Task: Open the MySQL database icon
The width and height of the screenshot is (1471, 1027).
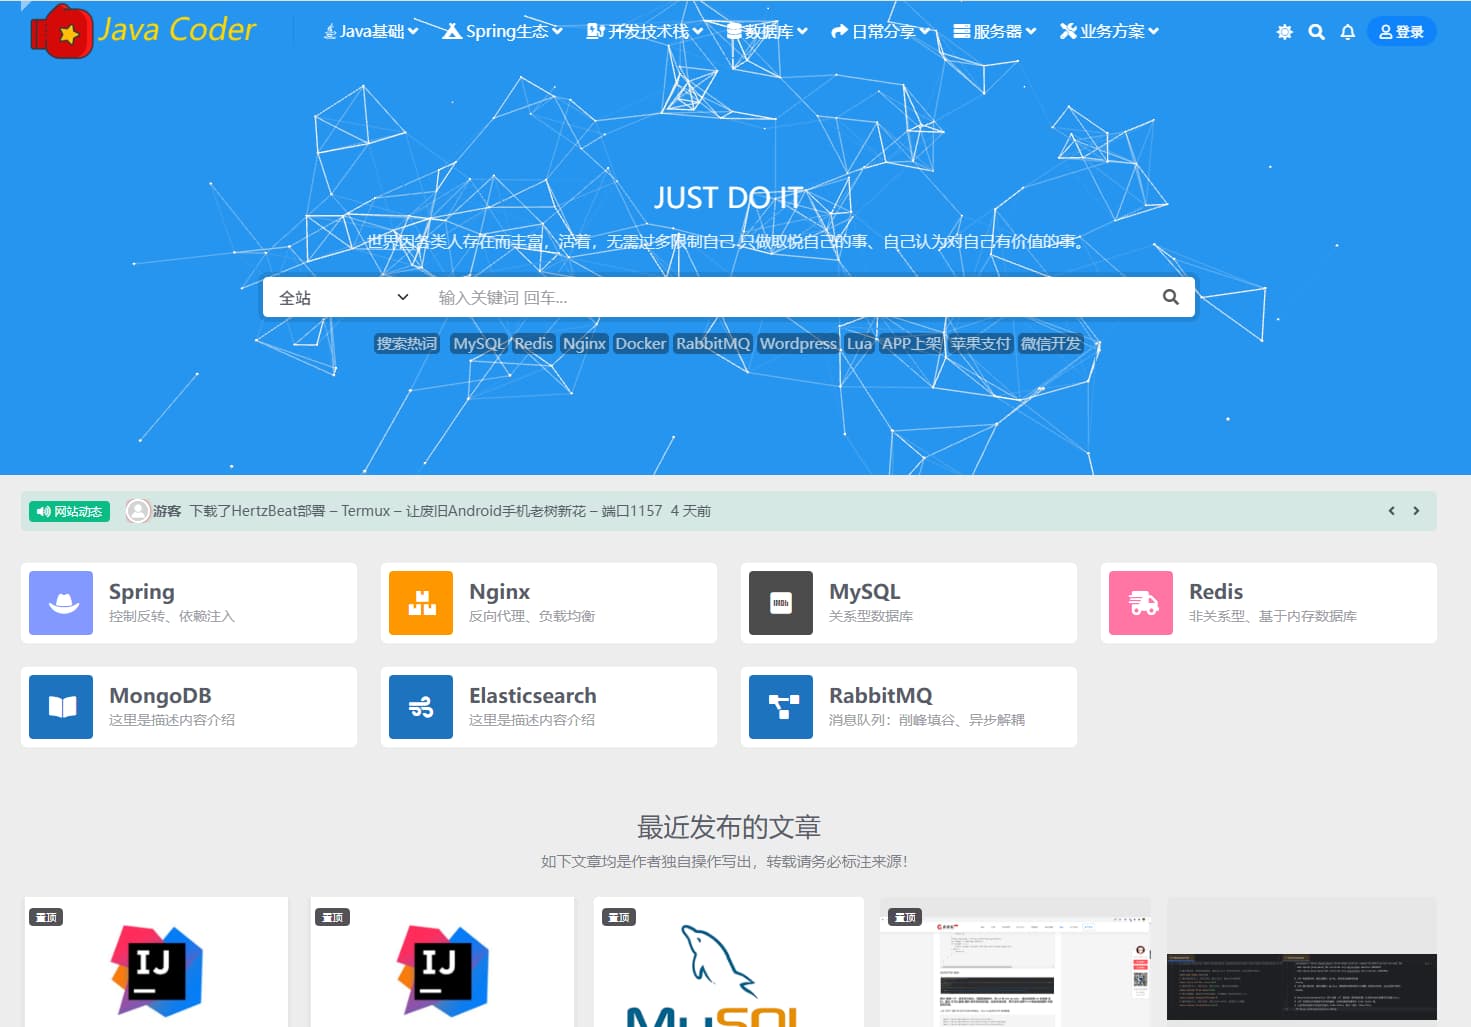Action: pyautogui.click(x=781, y=603)
